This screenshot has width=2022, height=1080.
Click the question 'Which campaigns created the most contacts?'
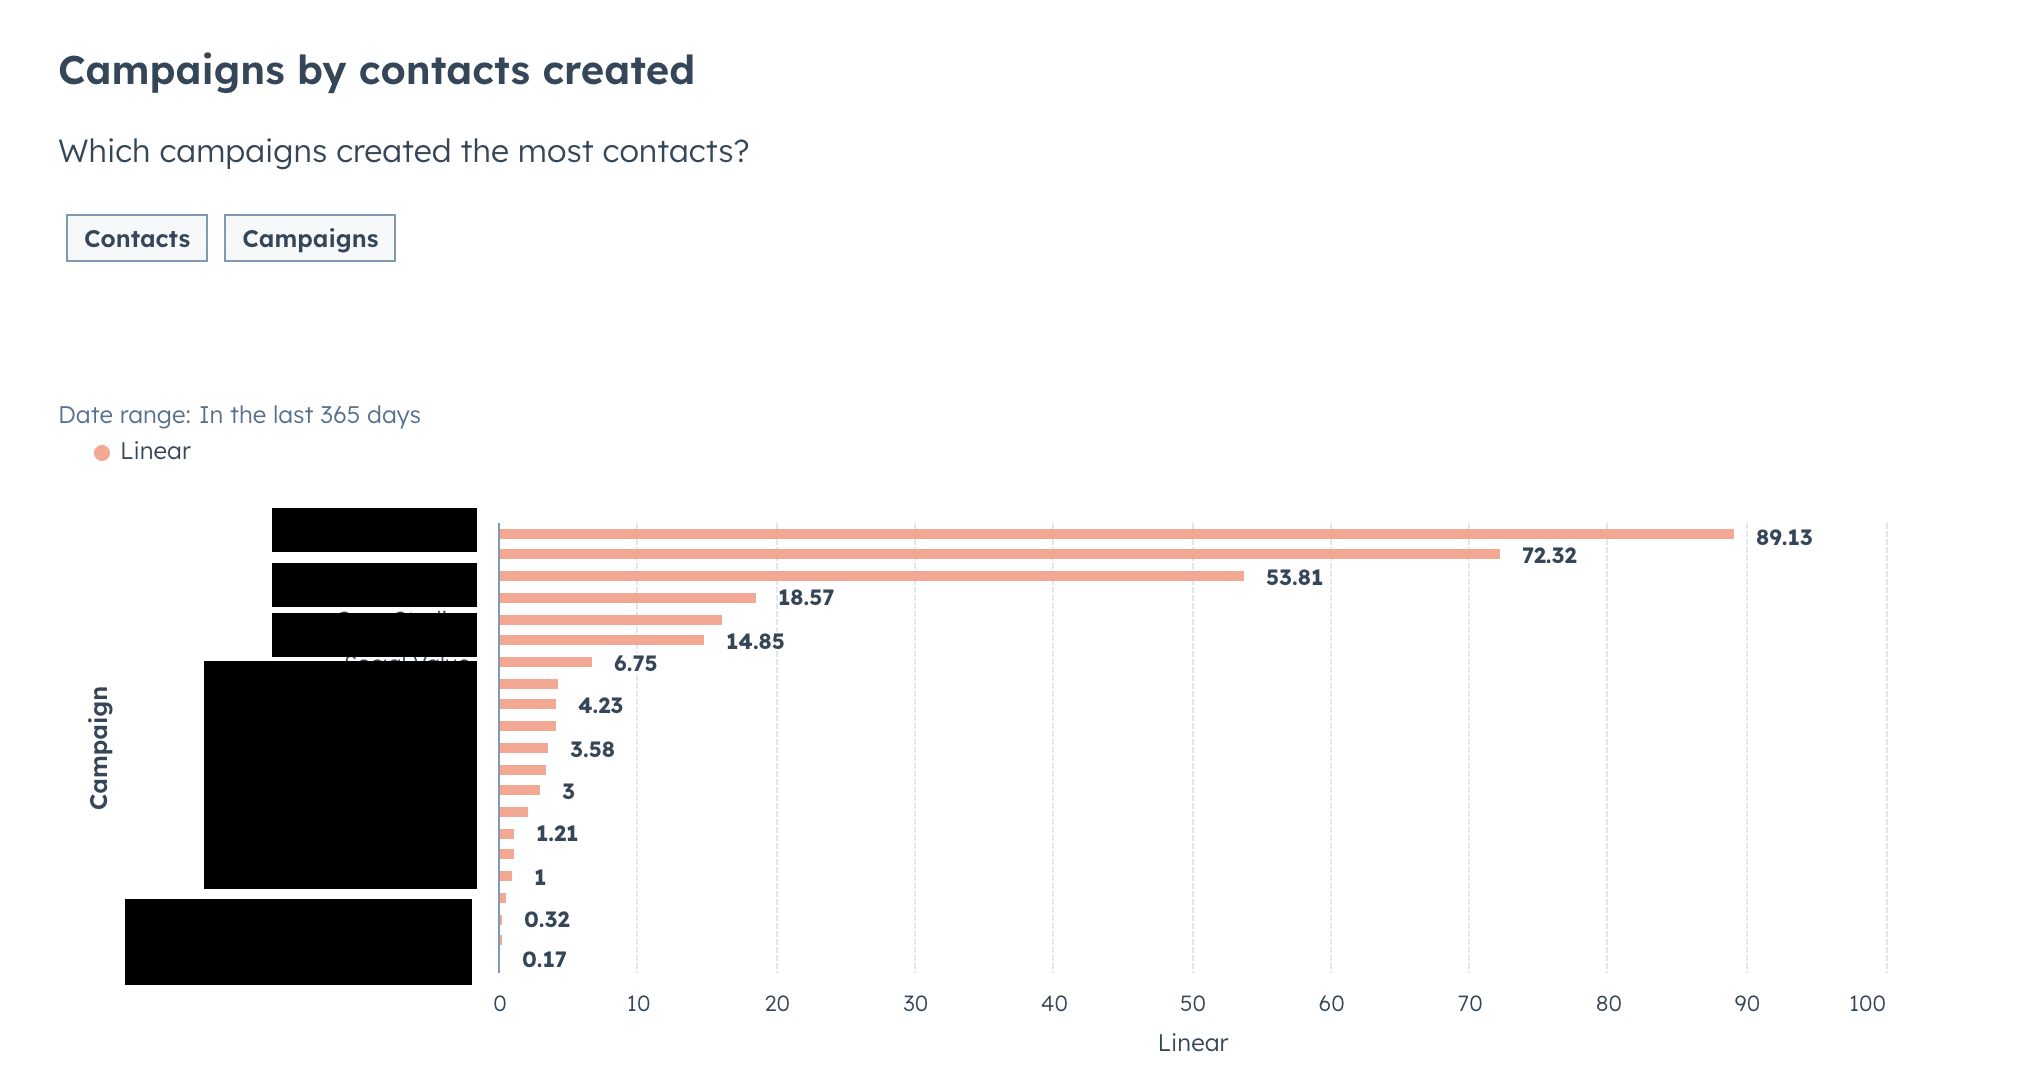pos(402,151)
